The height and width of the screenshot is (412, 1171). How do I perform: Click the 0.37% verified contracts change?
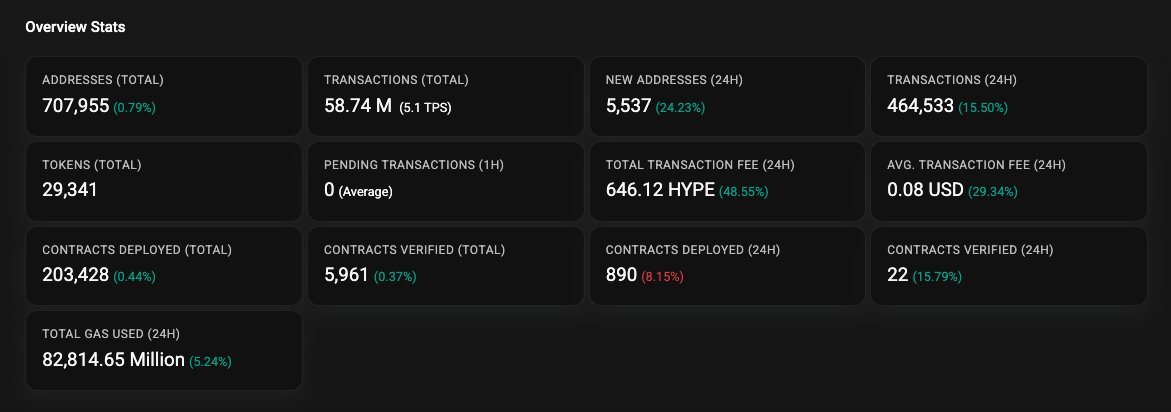(395, 277)
